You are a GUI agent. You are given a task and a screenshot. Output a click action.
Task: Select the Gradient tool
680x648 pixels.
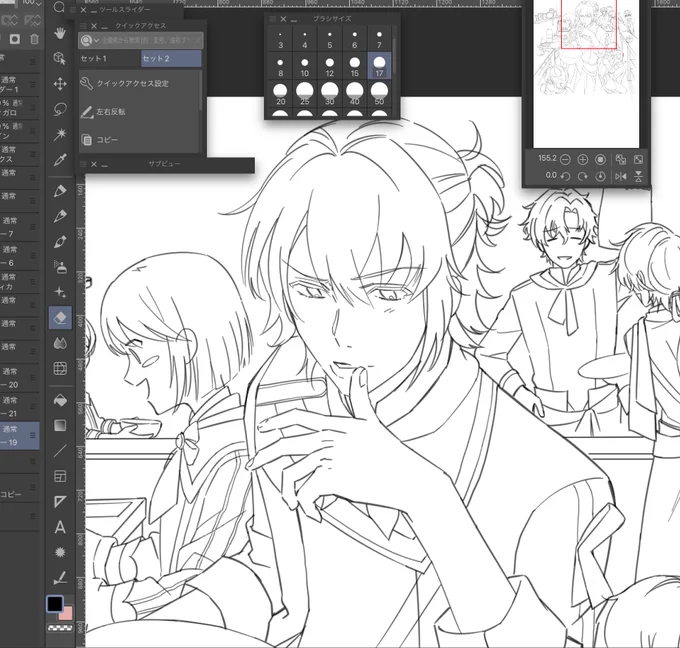coord(60,425)
